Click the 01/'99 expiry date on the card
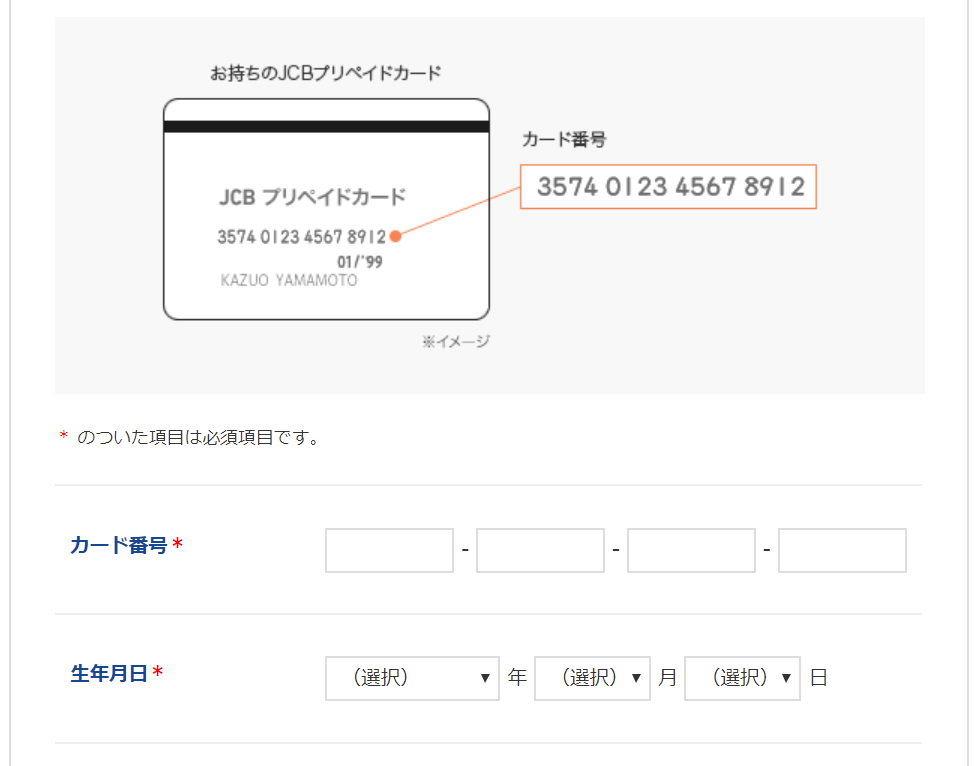 (360, 262)
